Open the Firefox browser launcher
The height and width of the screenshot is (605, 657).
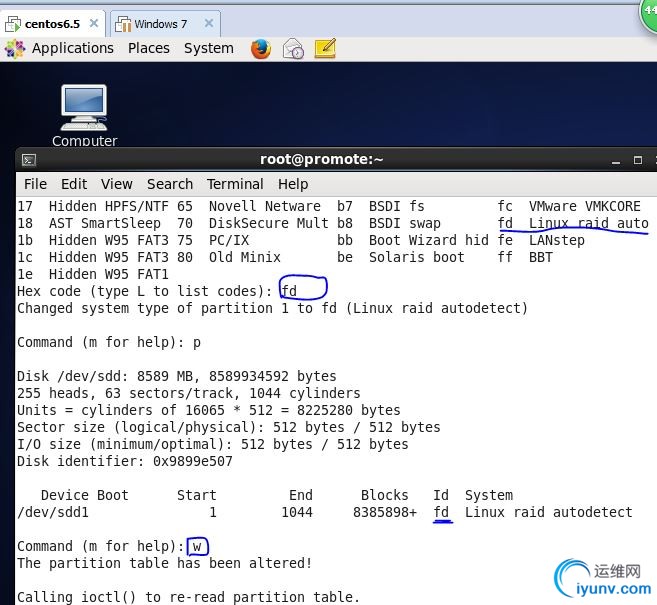[261, 49]
